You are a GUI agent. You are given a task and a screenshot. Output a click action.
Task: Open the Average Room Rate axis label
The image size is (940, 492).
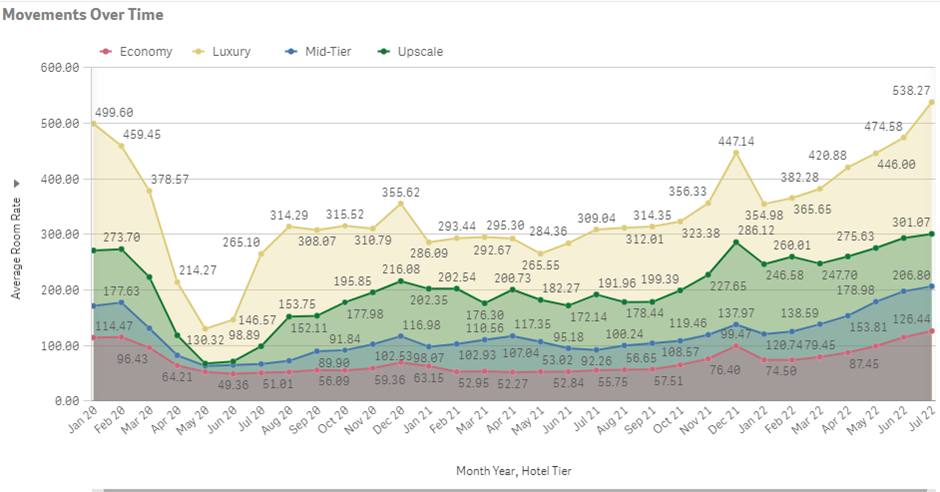pos(16,248)
